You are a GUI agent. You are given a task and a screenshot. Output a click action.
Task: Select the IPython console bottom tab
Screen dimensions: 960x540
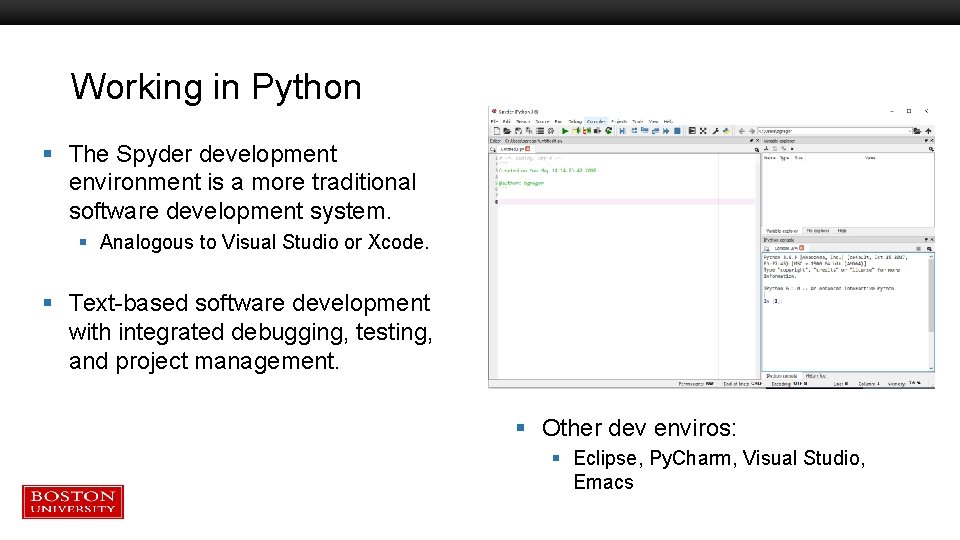[x=782, y=376]
